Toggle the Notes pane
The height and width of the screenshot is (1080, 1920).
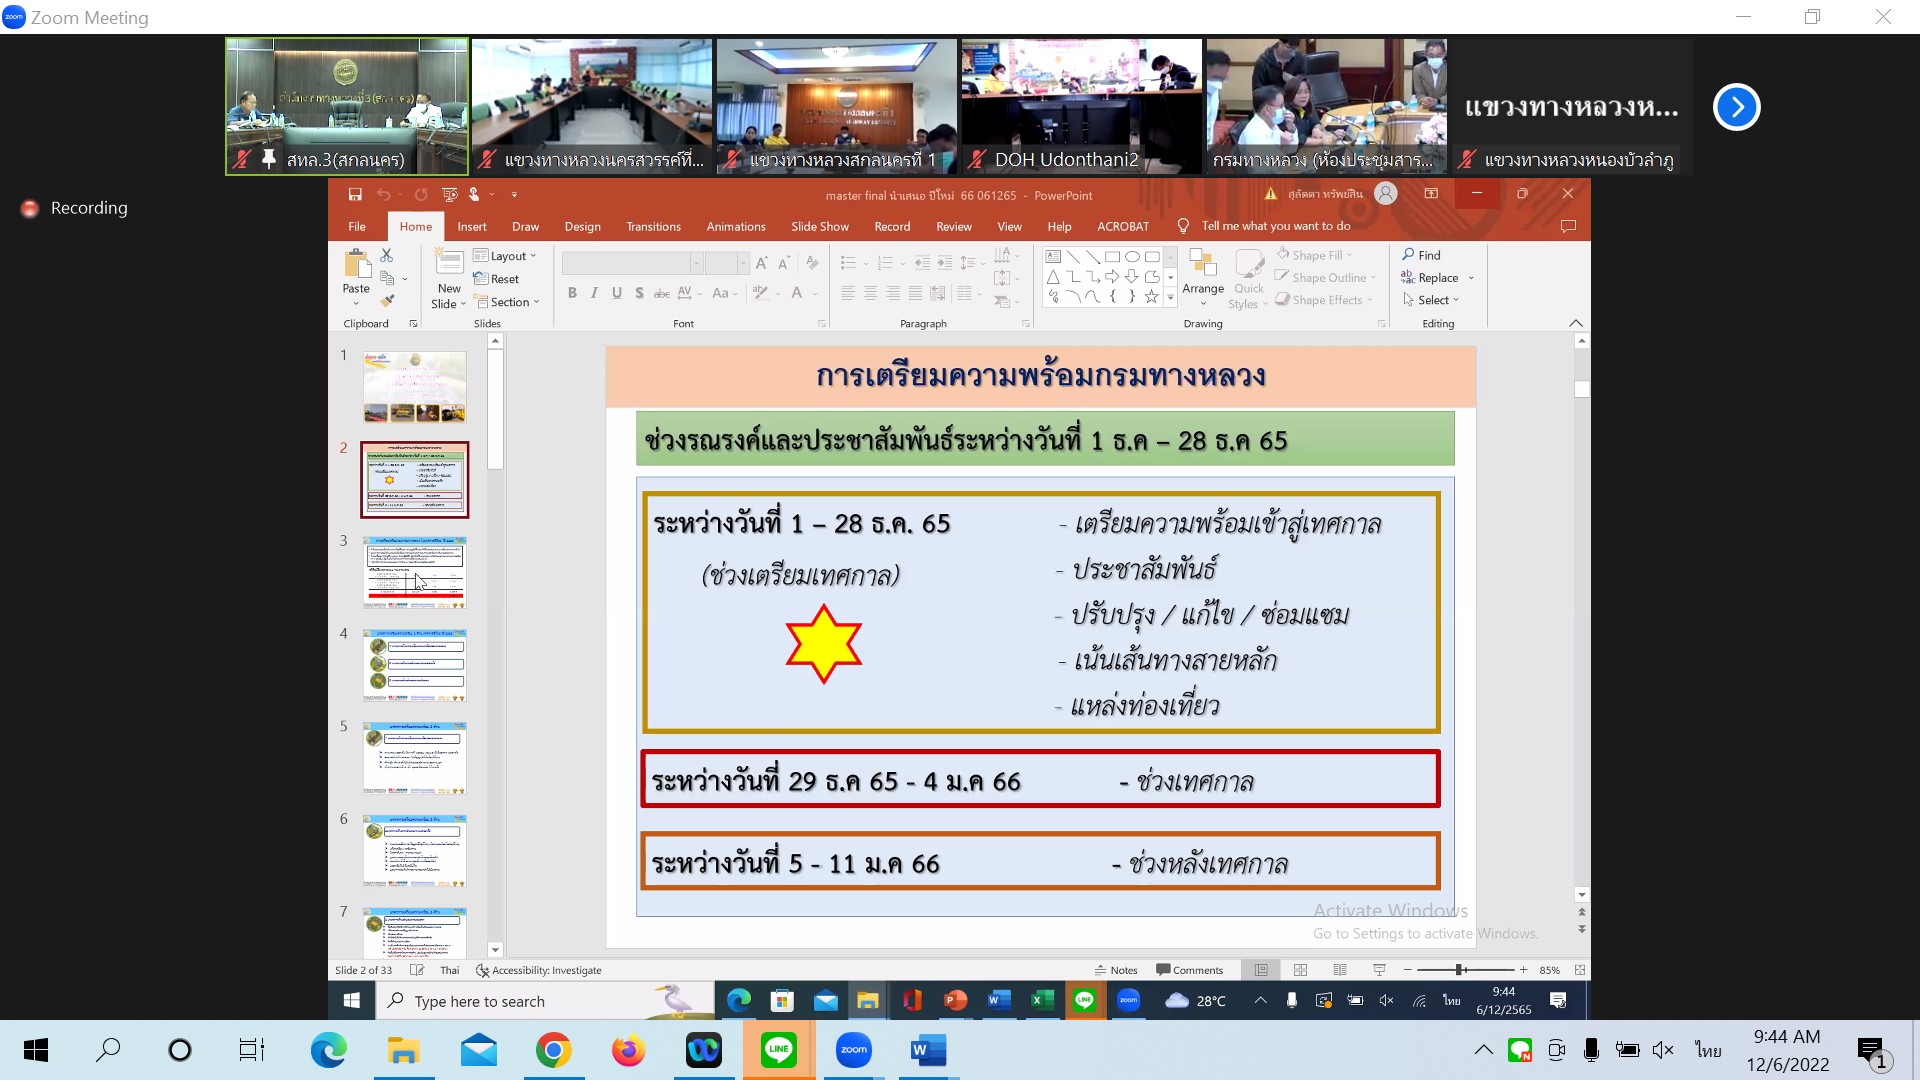1116,970
